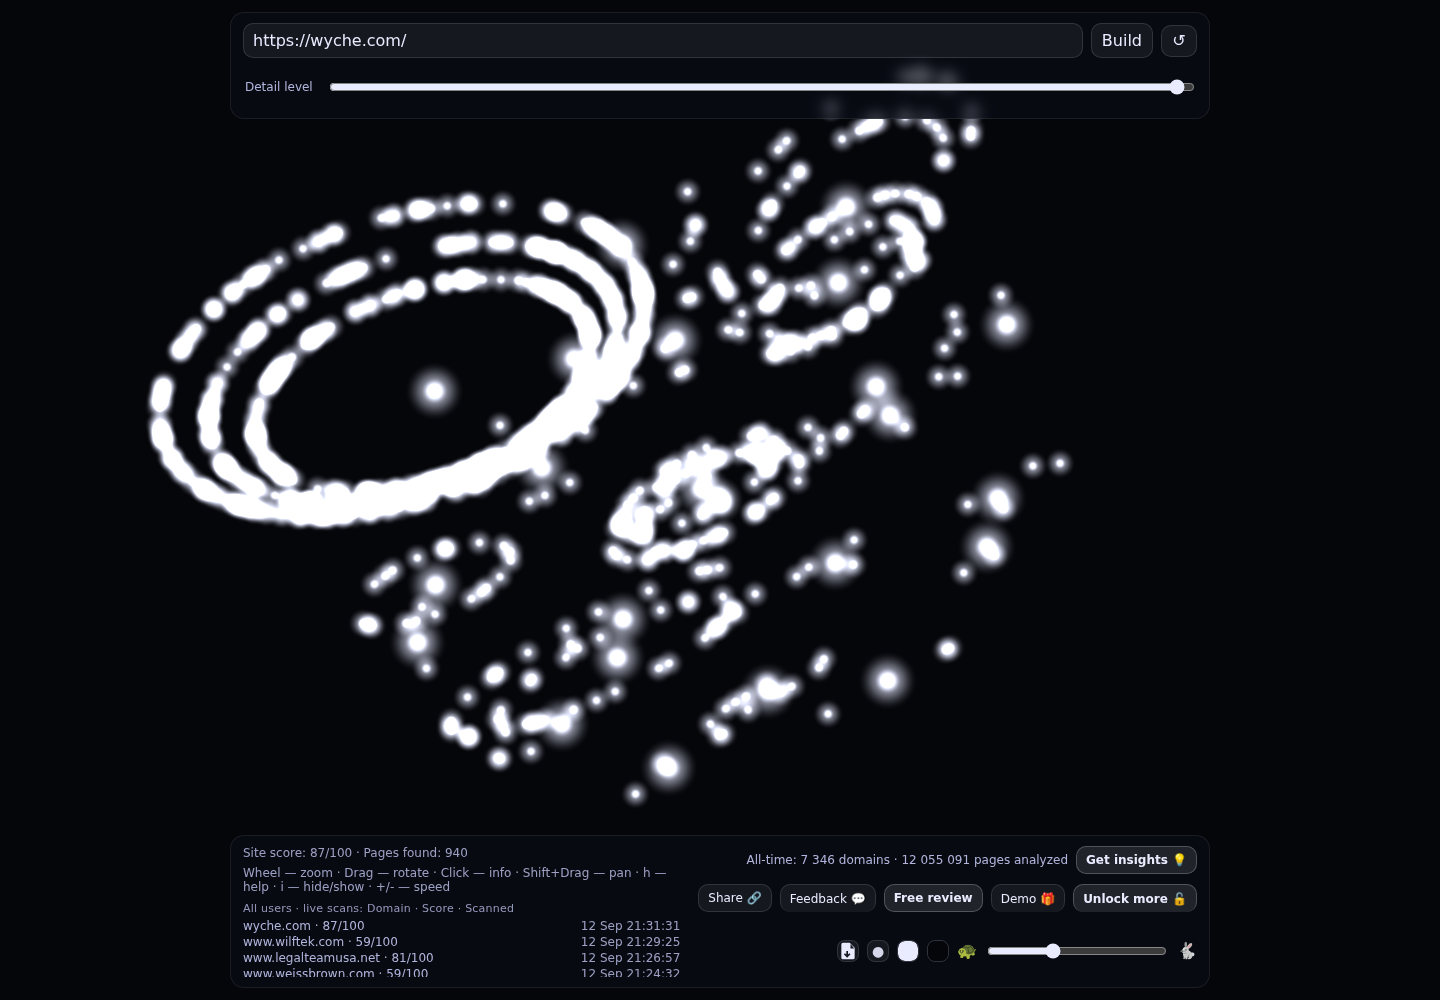This screenshot has height=1000, width=1440.
Task: Select the wyche.com · 87/100 scan row
Action: coord(461,926)
